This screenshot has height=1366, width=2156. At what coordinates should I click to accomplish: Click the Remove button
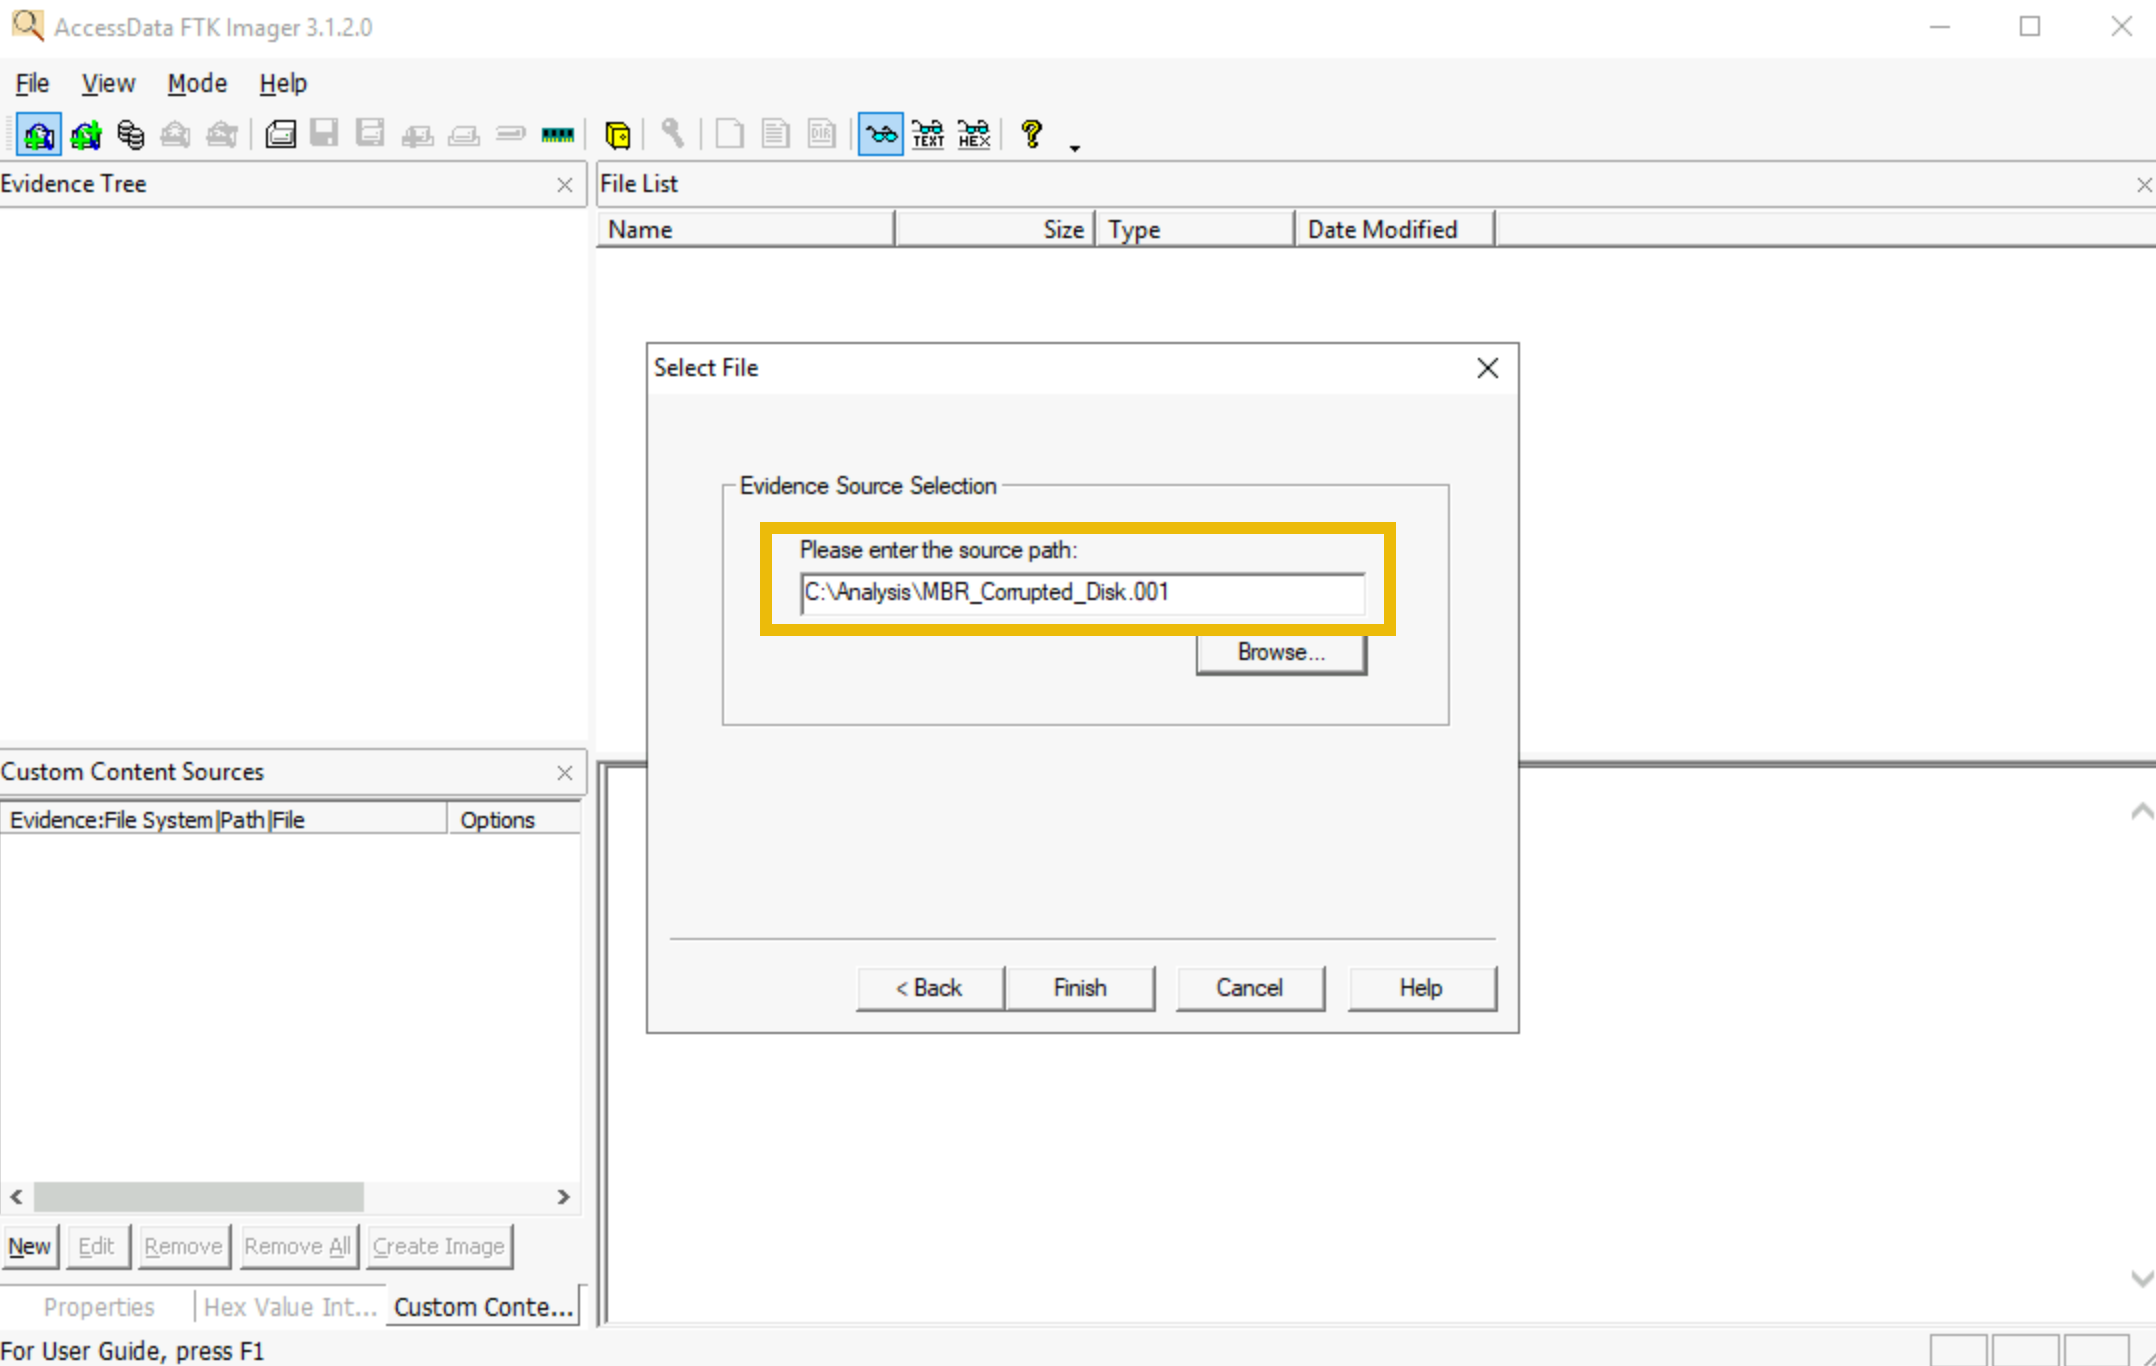(x=184, y=1247)
